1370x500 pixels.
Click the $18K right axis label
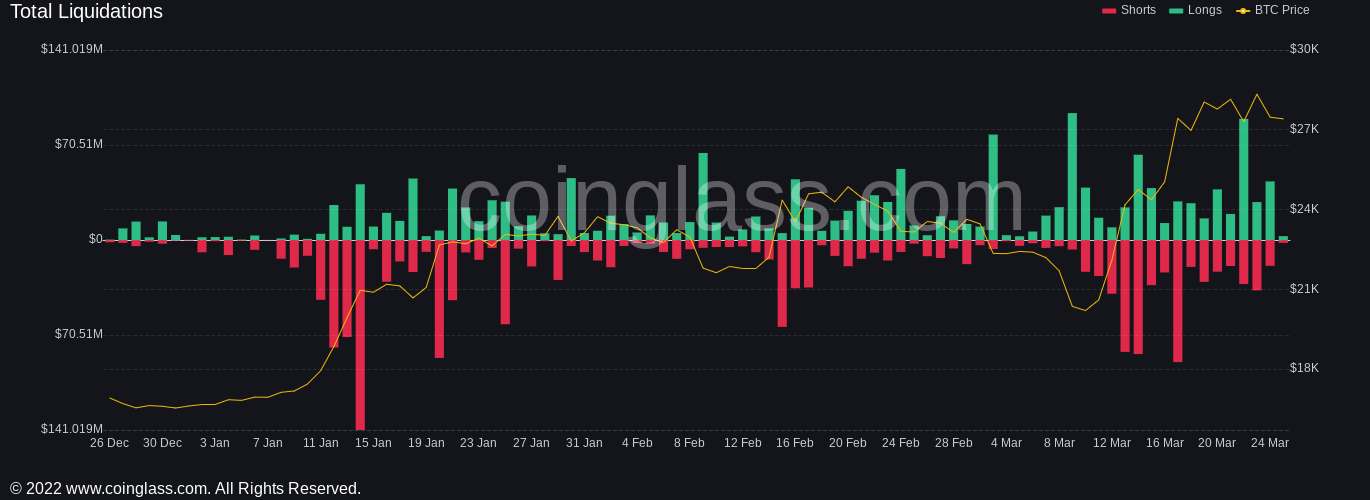1304,368
